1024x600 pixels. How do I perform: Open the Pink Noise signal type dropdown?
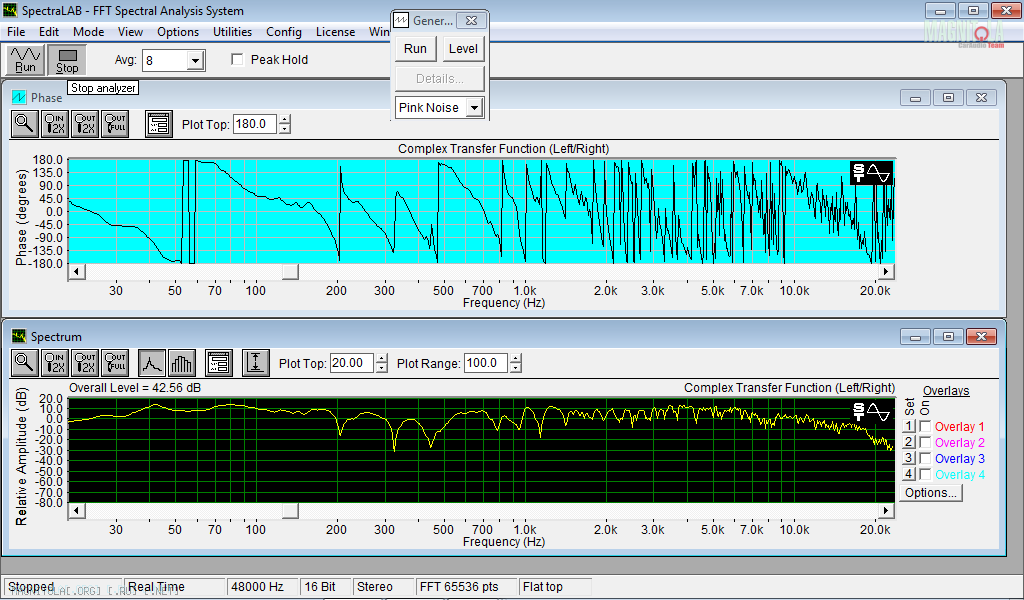[x=475, y=108]
